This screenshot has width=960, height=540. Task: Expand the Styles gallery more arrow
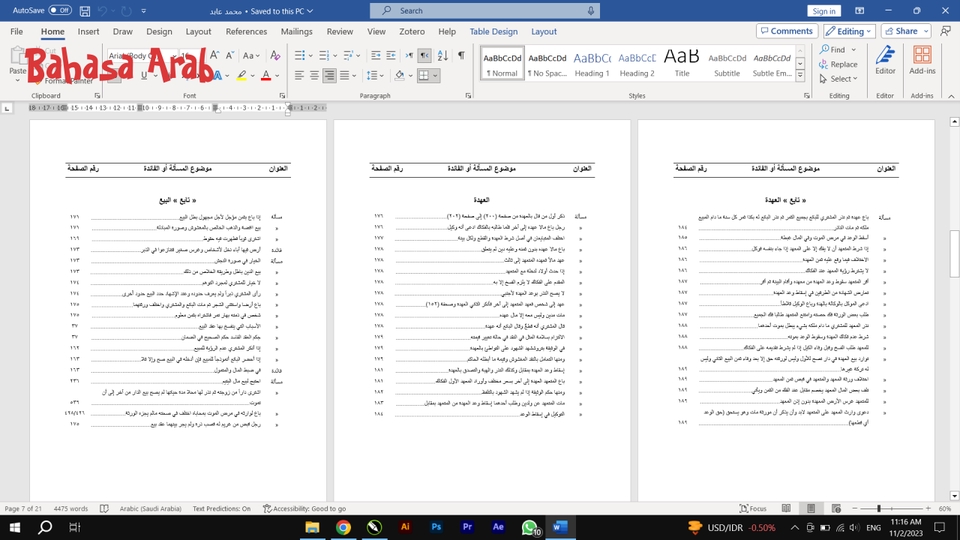coord(800,76)
